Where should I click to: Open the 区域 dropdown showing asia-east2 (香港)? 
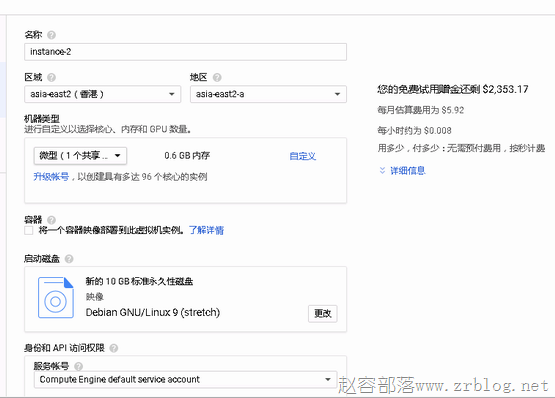103,94
